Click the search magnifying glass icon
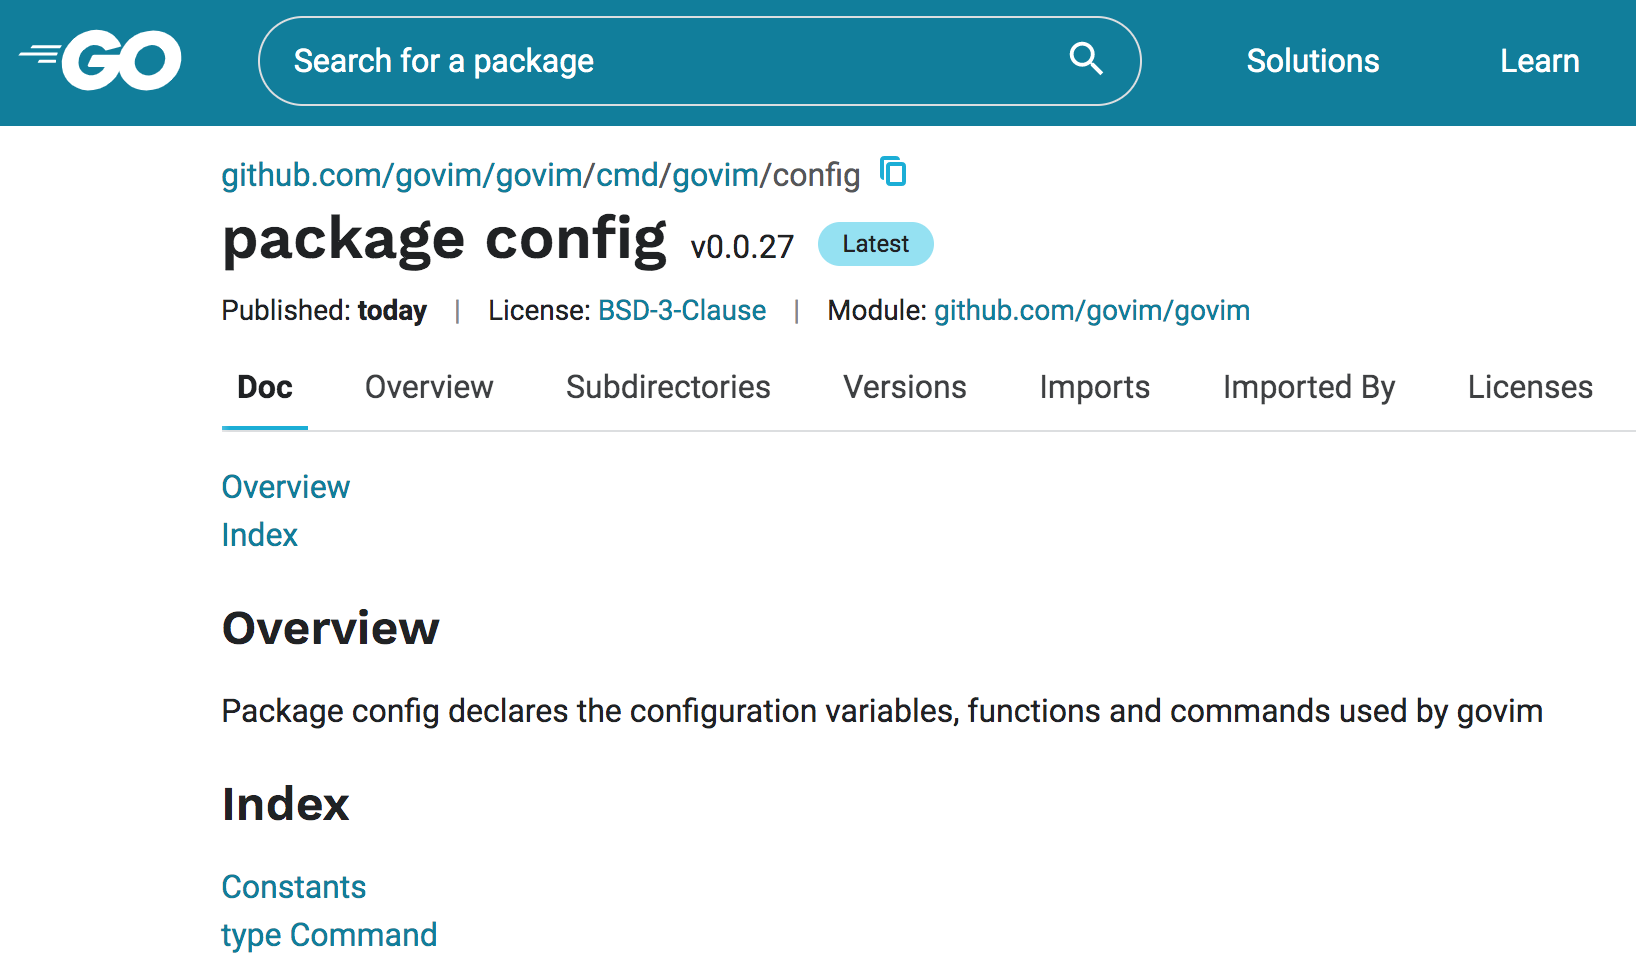1636x966 pixels. [x=1085, y=60]
